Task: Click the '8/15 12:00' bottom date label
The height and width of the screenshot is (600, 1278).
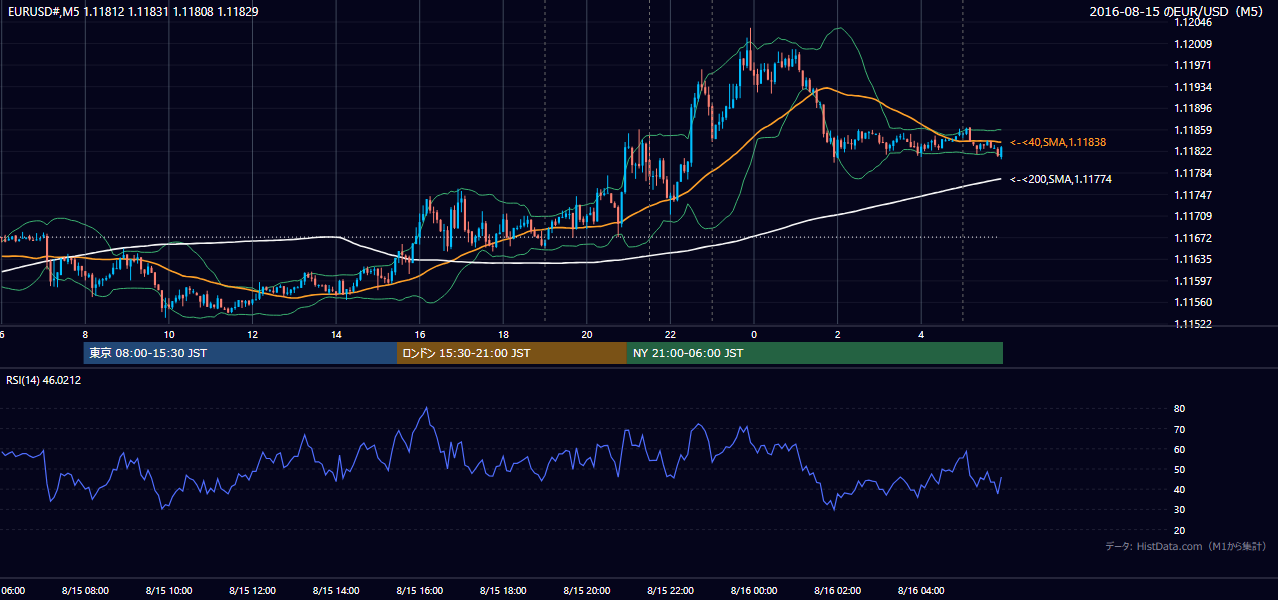Action: (x=253, y=590)
